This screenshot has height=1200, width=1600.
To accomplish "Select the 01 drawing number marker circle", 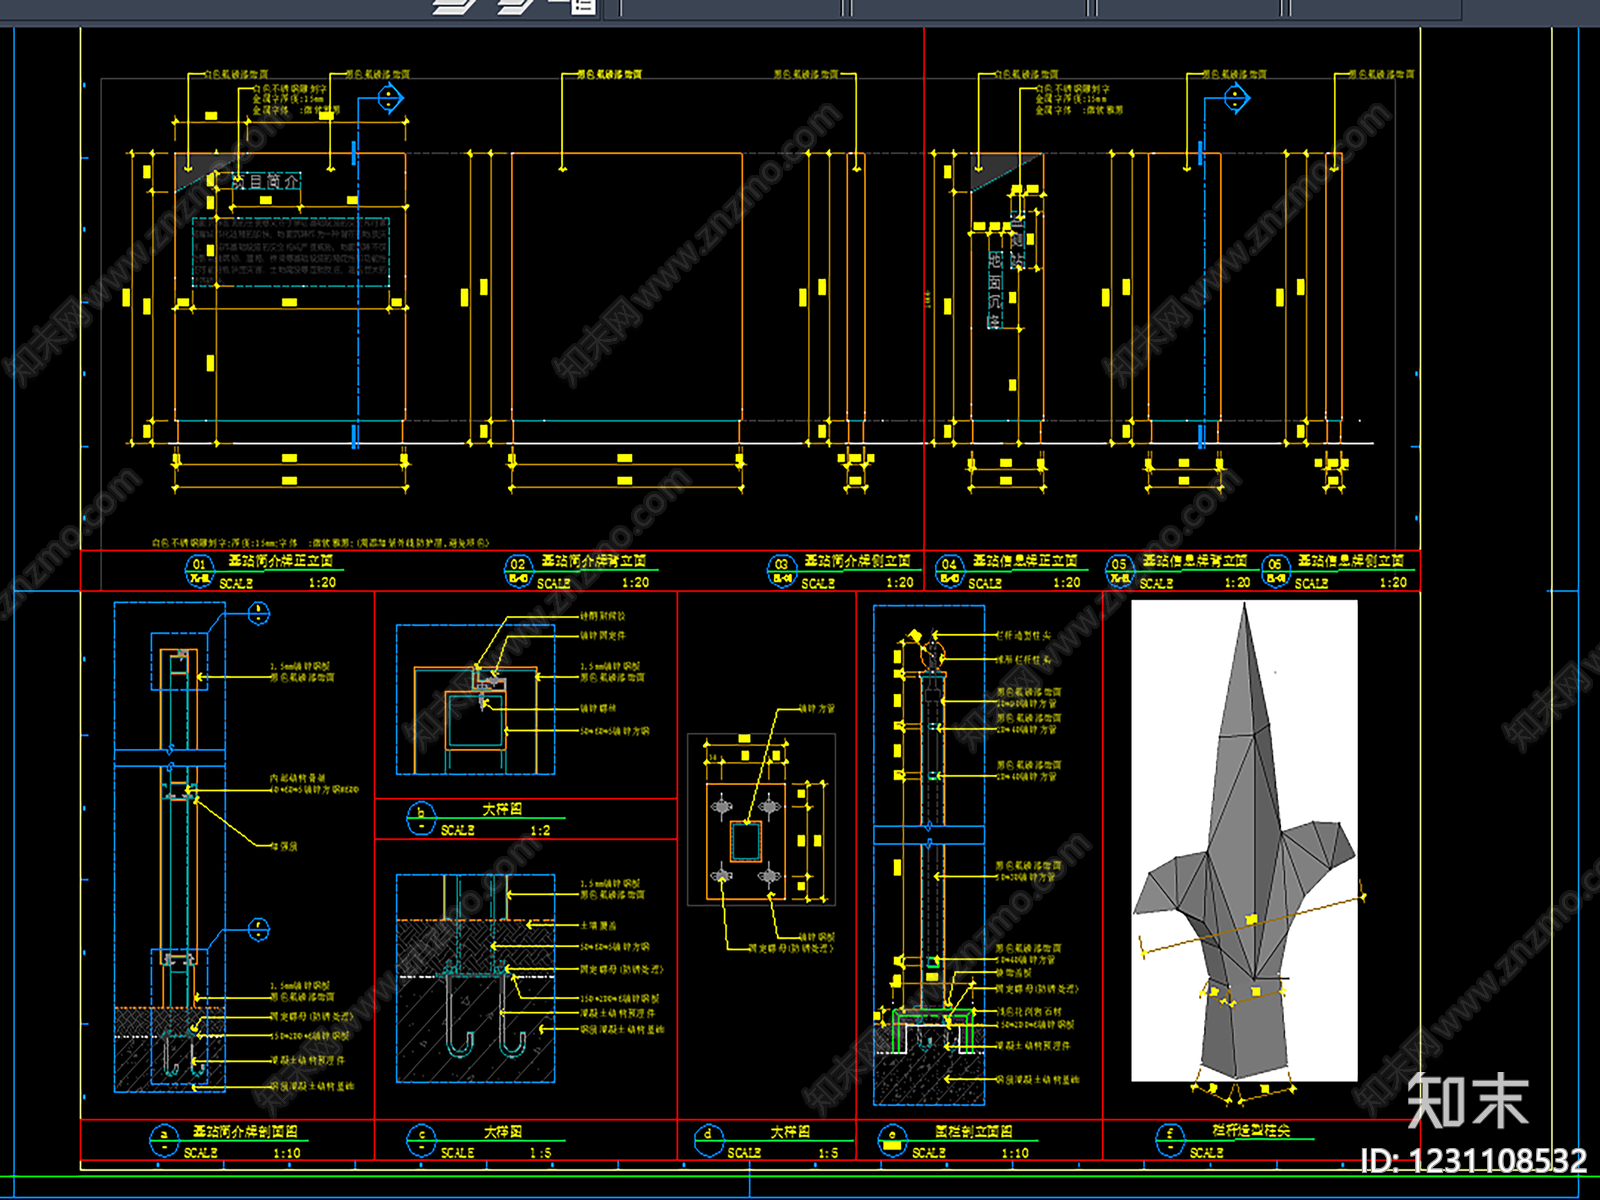I will point(199,571).
